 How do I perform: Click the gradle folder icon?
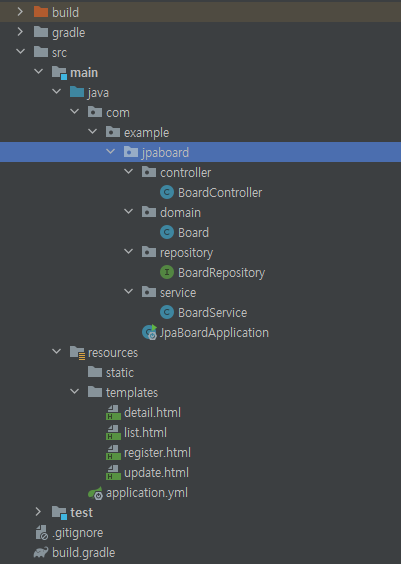41,32
